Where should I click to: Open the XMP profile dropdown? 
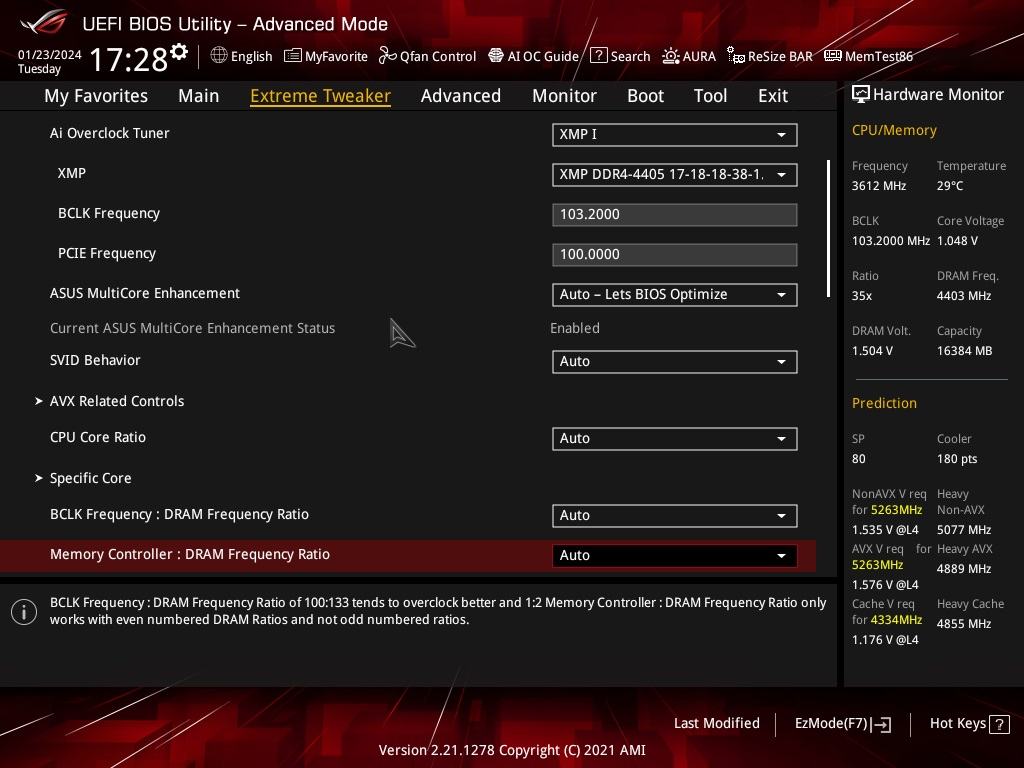[675, 174]
